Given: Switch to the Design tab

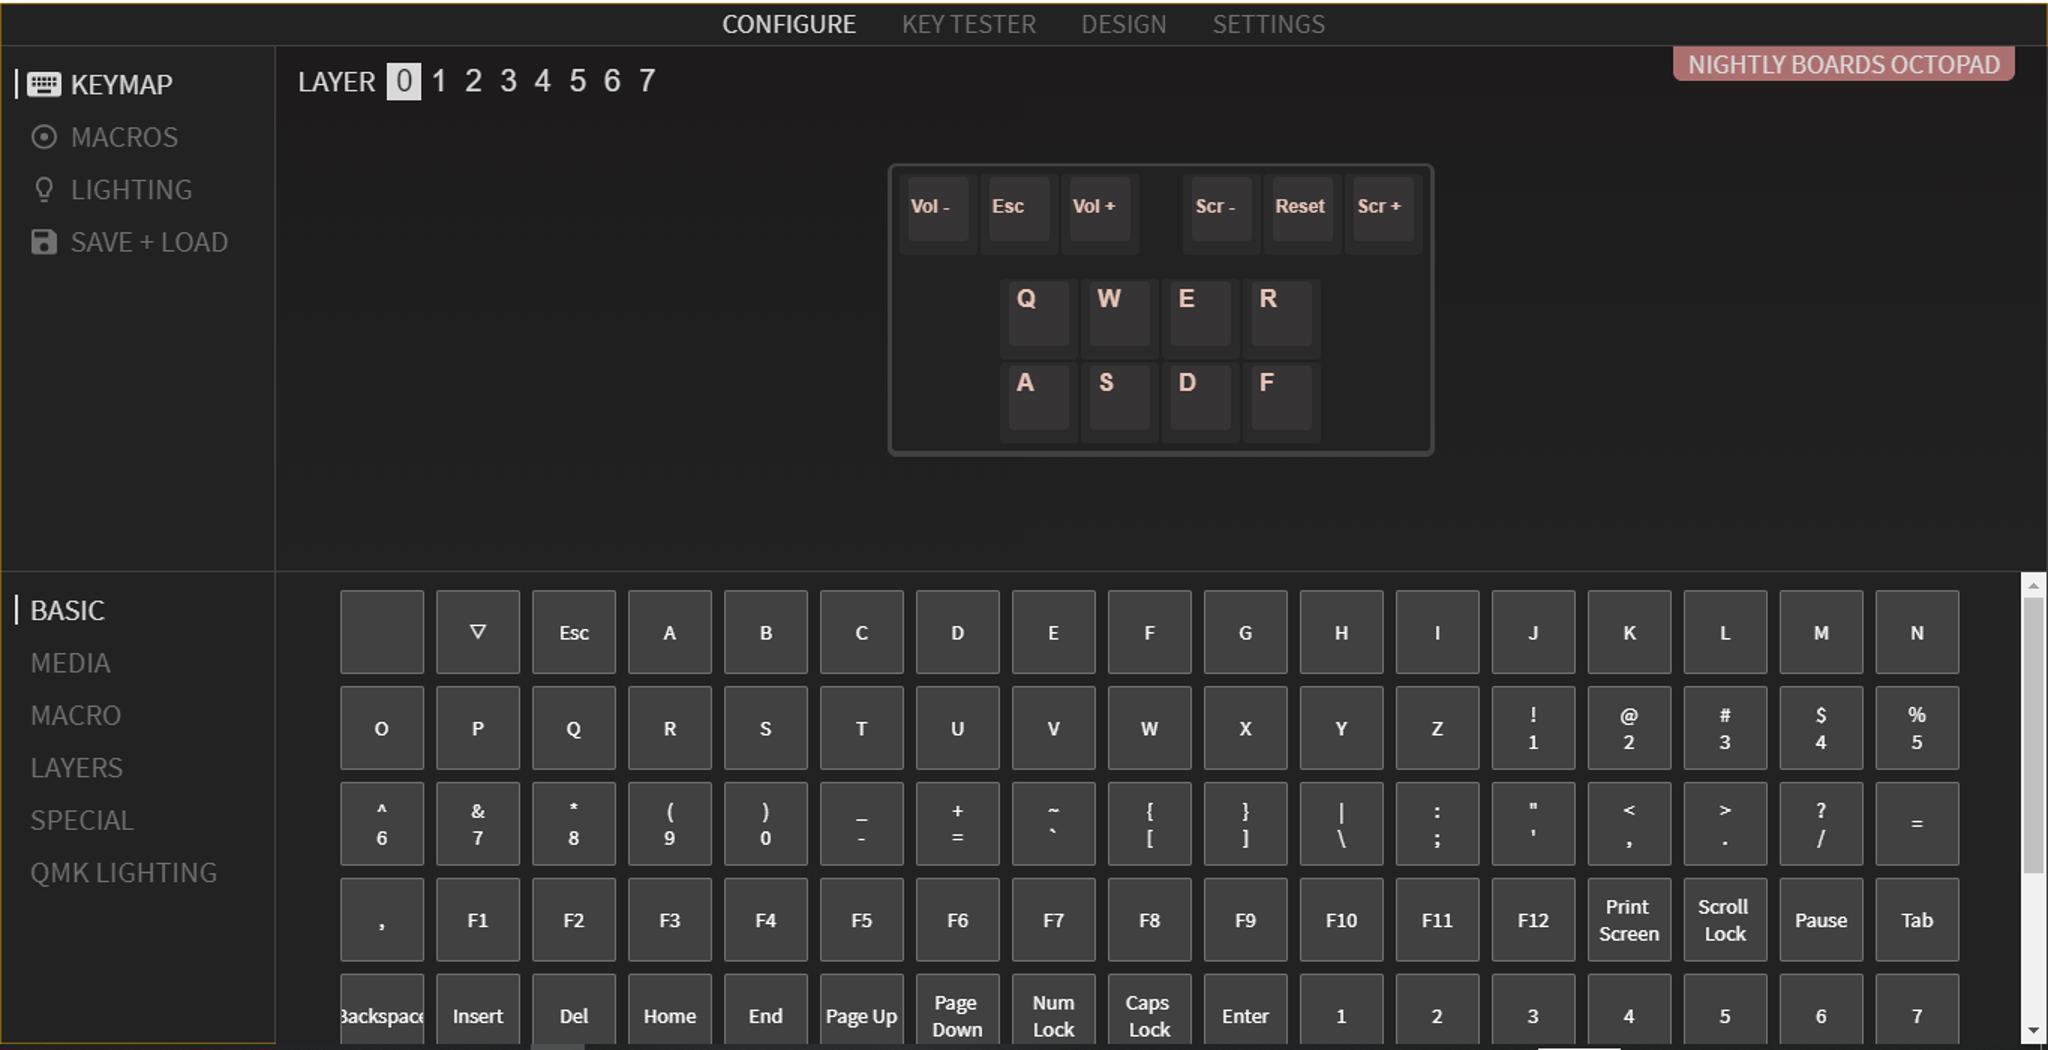Looking at the screenshot, I should (x=1123, y=24).
